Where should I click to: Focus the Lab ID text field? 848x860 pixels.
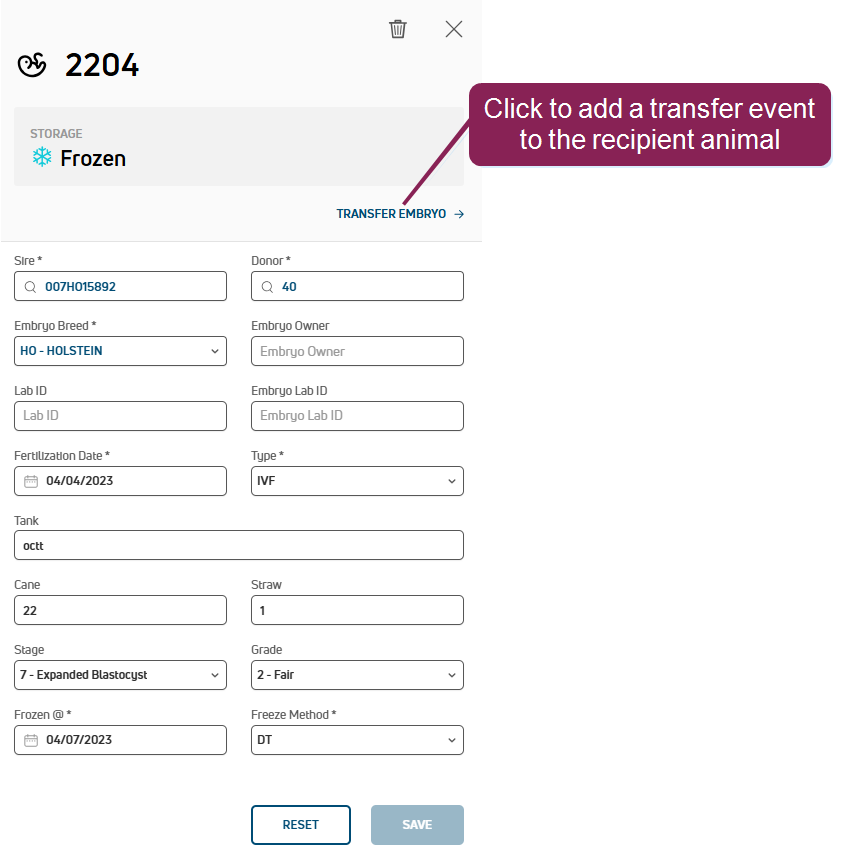120,416
